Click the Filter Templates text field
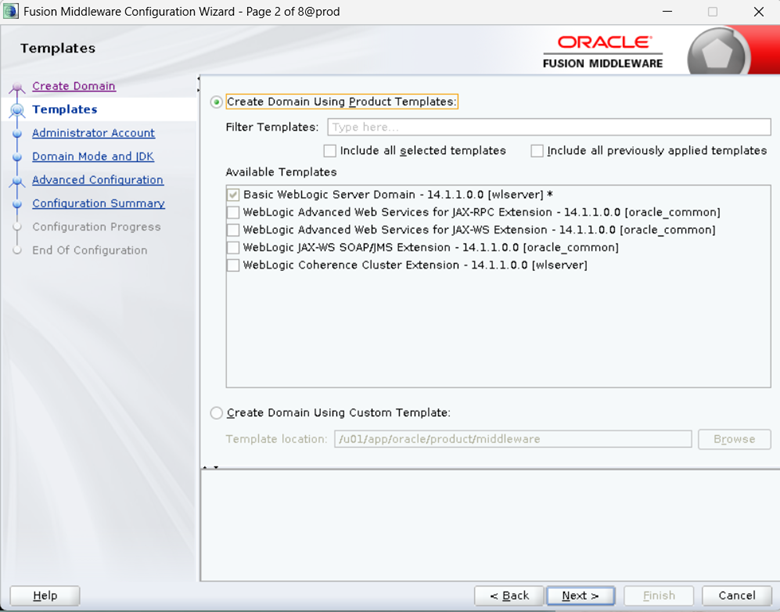The height and width of the screenshot is (612, 780). point(549,127)
